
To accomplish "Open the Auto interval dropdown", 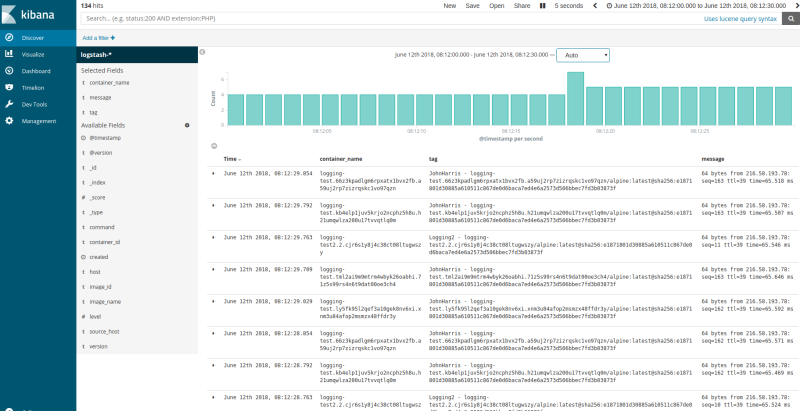I will (x=582, y=55).
